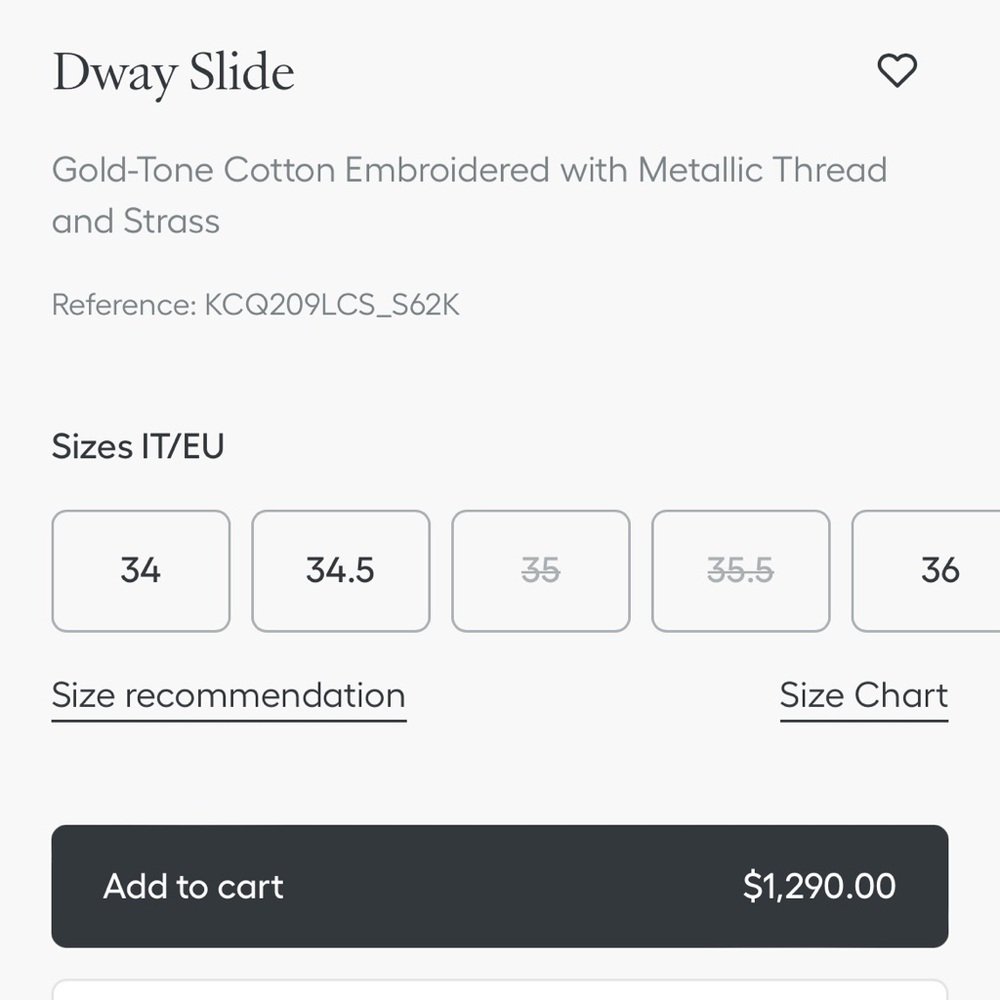Click the "Reference:" label
The width and height of the screenshot is (1000, 1000).
click(x=124, y=305)
